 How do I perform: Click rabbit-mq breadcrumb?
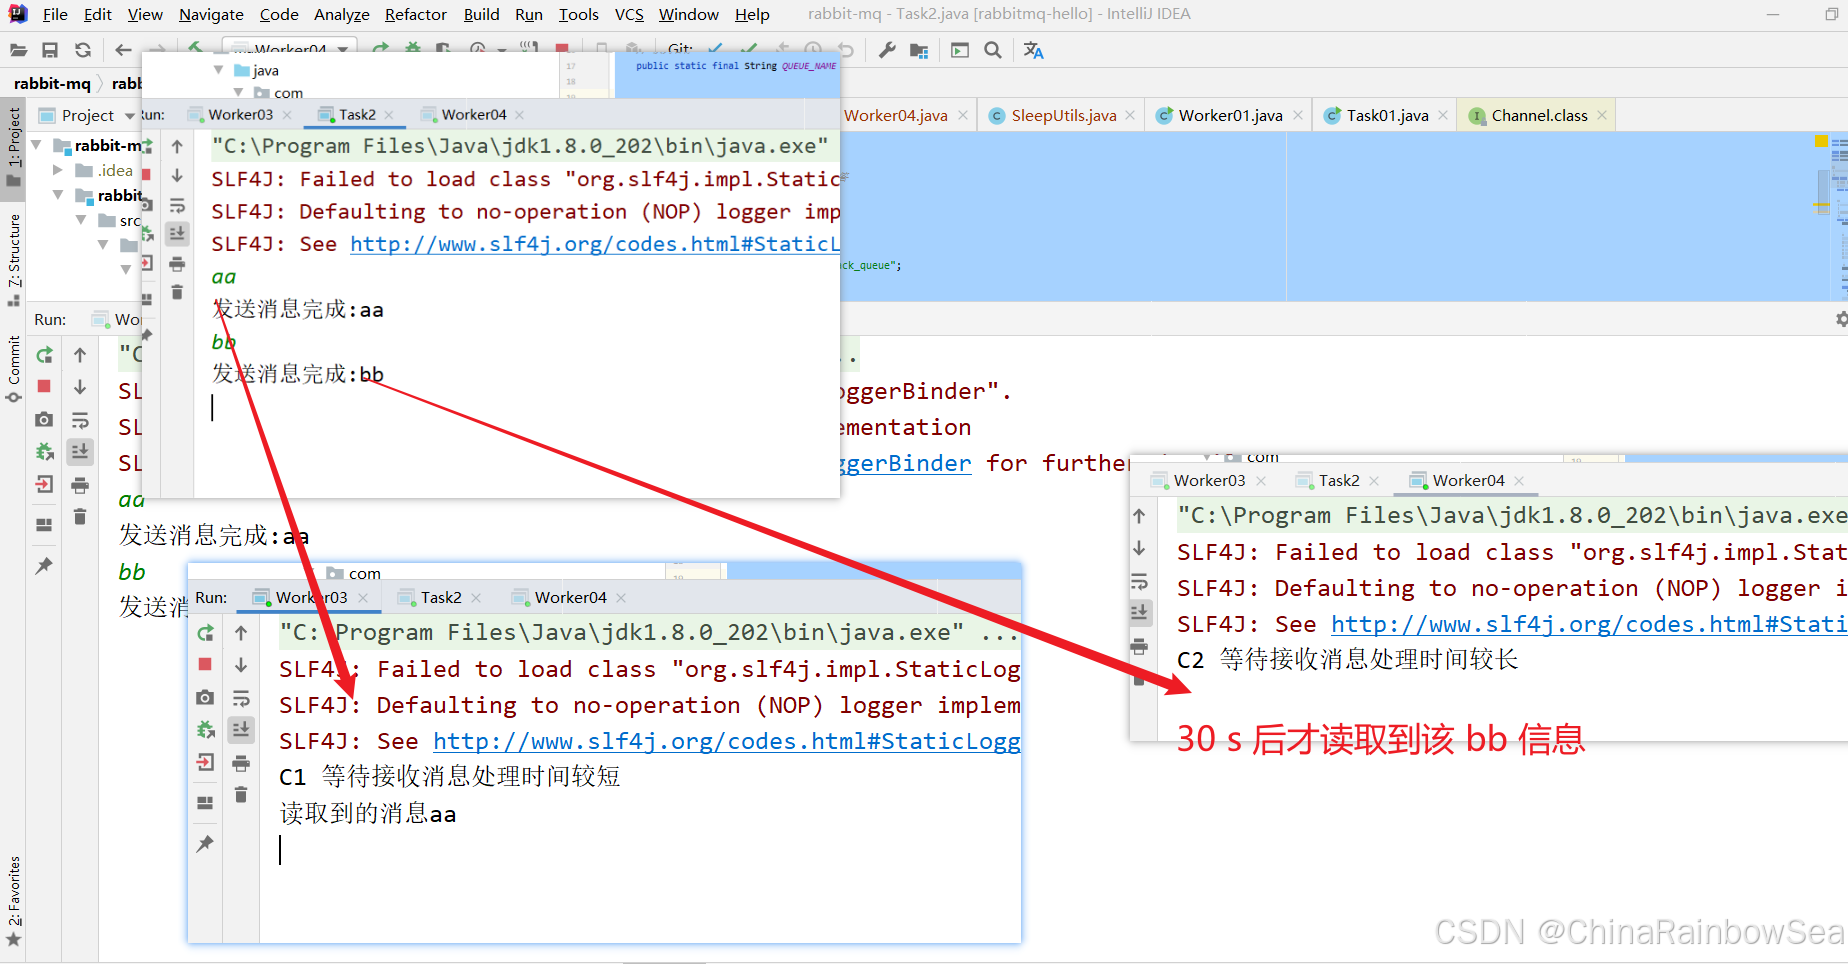pos(52,83)
